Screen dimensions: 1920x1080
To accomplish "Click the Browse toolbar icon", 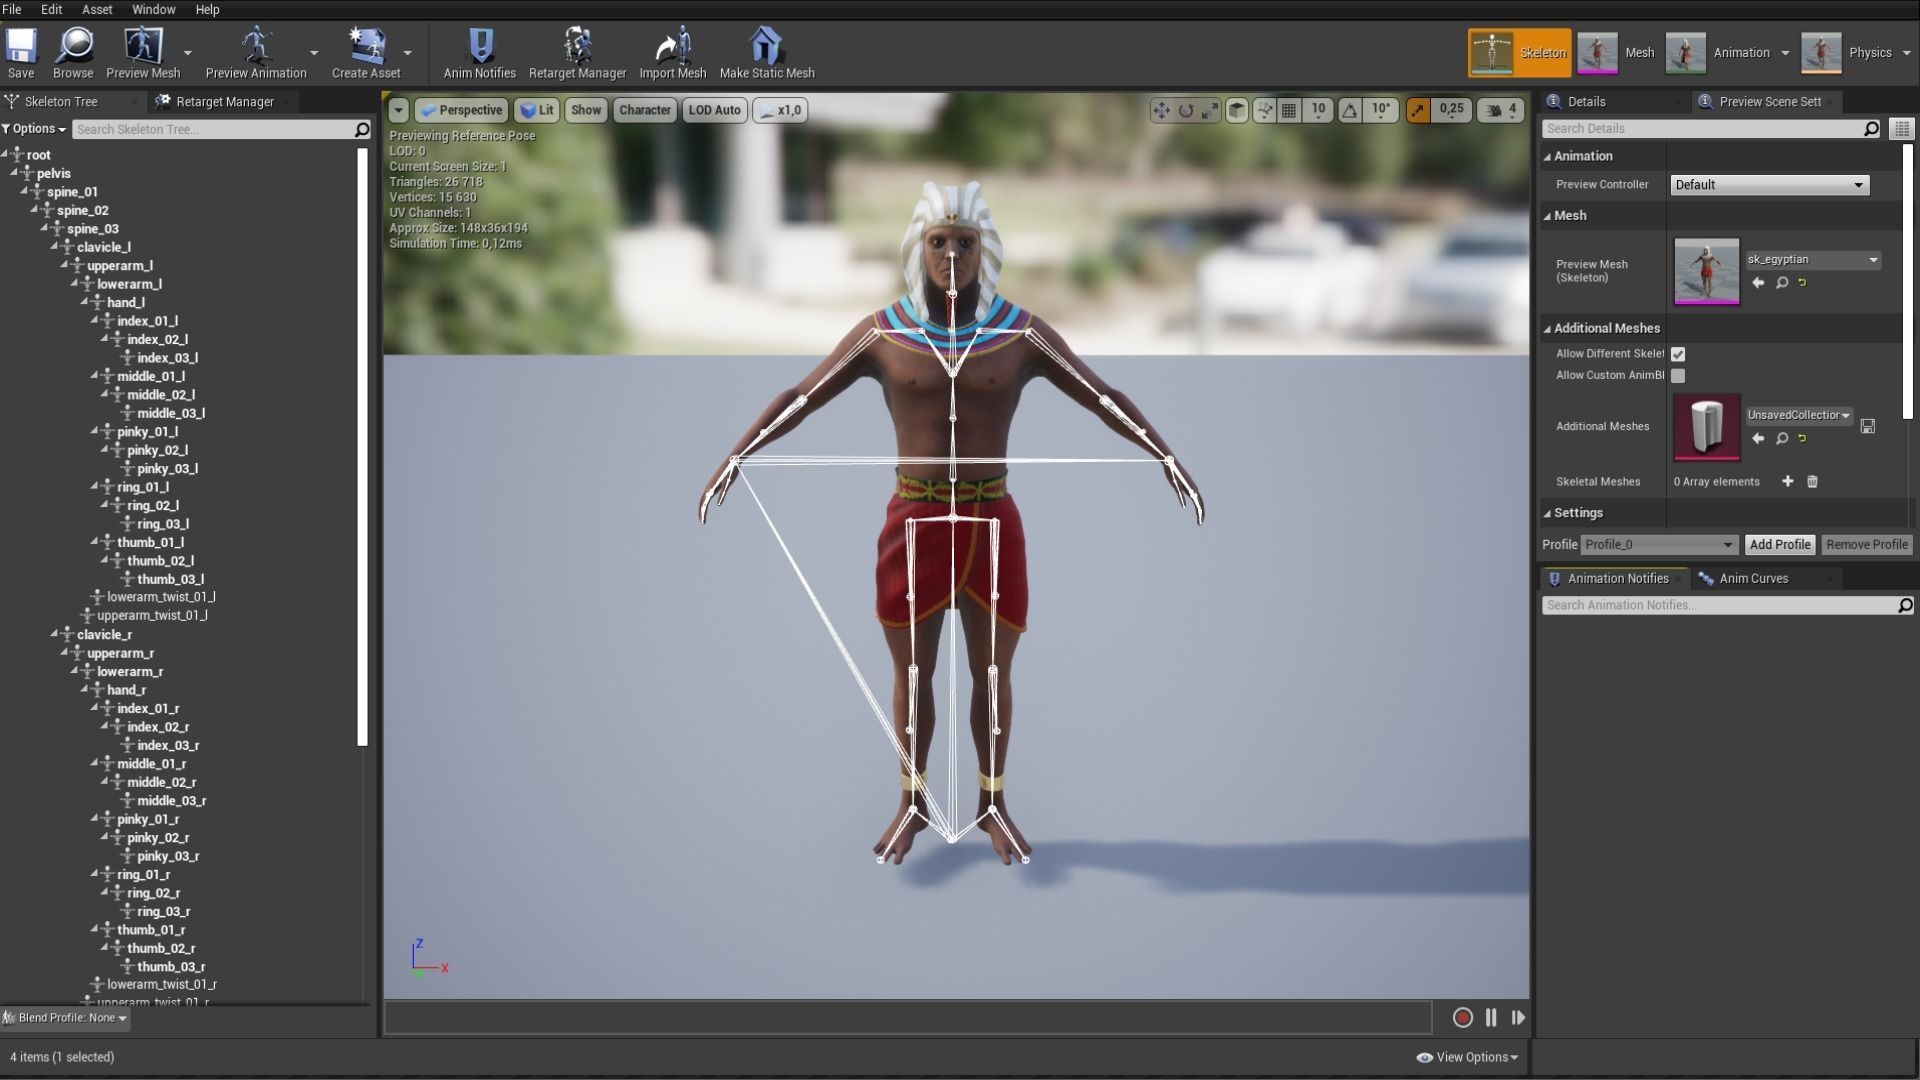I will click(73, 53).
